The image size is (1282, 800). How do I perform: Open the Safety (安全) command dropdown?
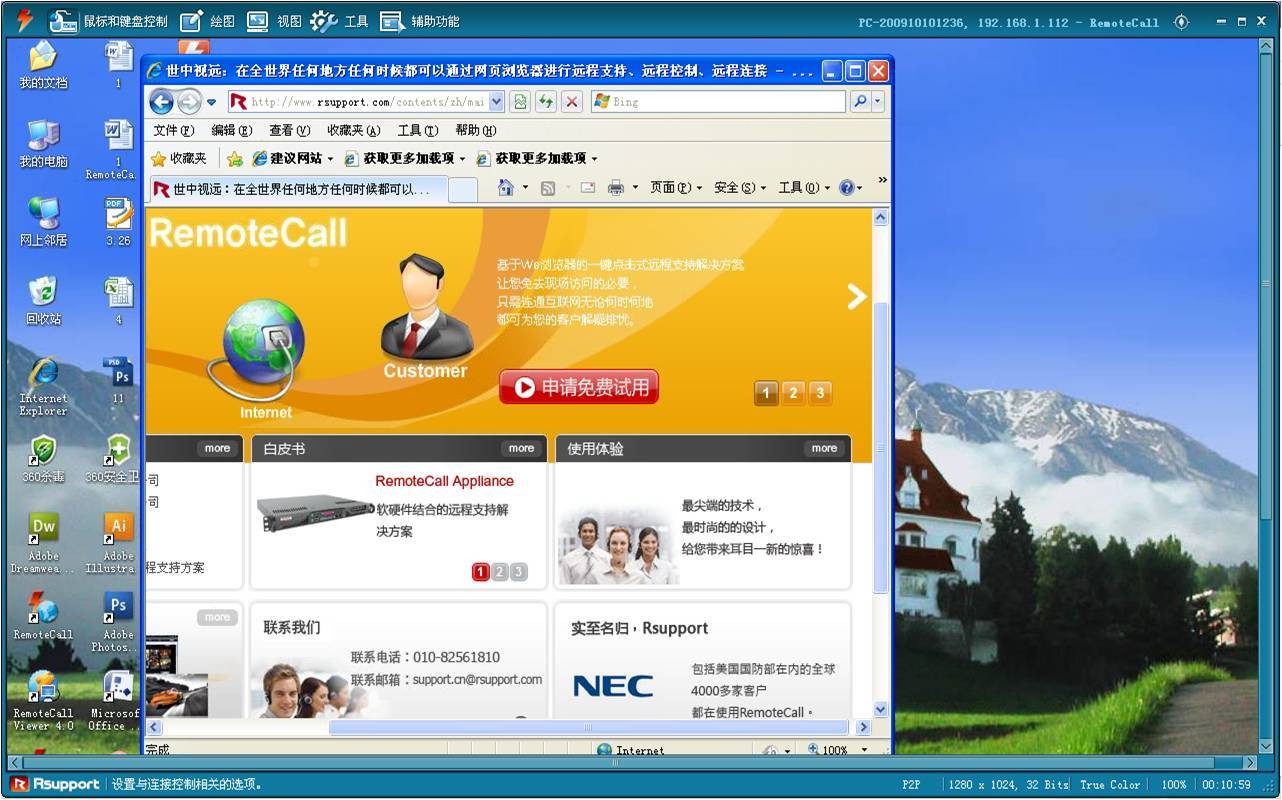pos(740,187)
